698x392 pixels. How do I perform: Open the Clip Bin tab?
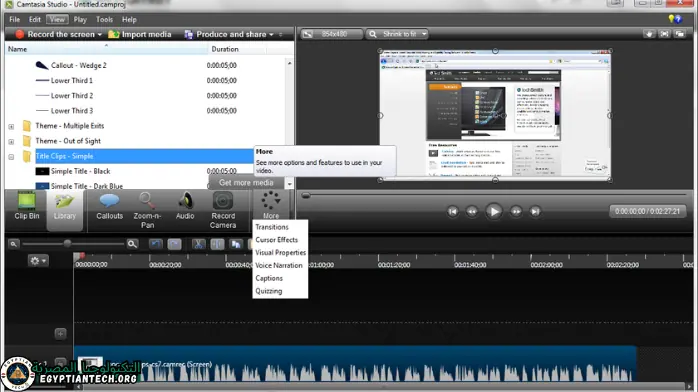click(27, 206)
